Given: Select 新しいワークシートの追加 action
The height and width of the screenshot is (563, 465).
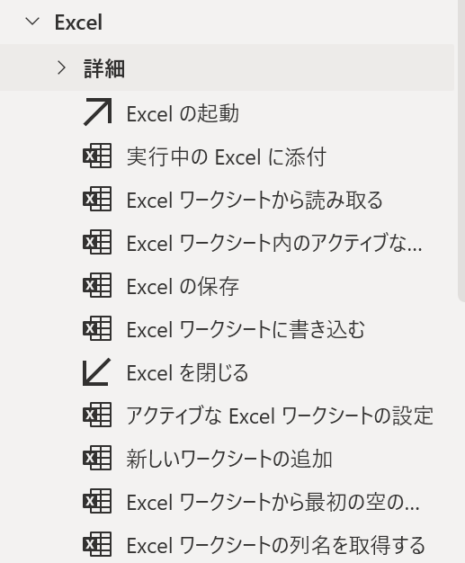Looking at the screenshot, I should click(227, 458).
